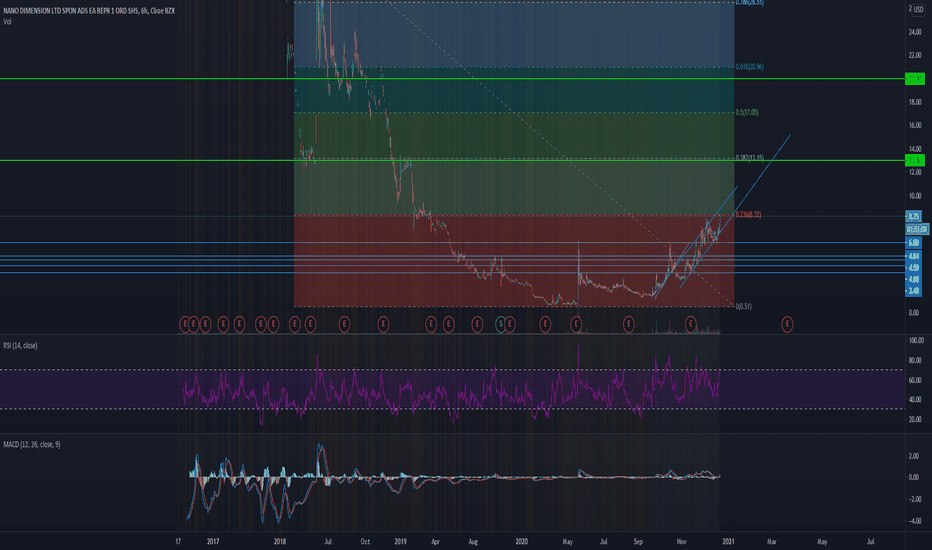Open the earnings marker under the May 2020 spike
932x550 pixels.
point(576,324)
